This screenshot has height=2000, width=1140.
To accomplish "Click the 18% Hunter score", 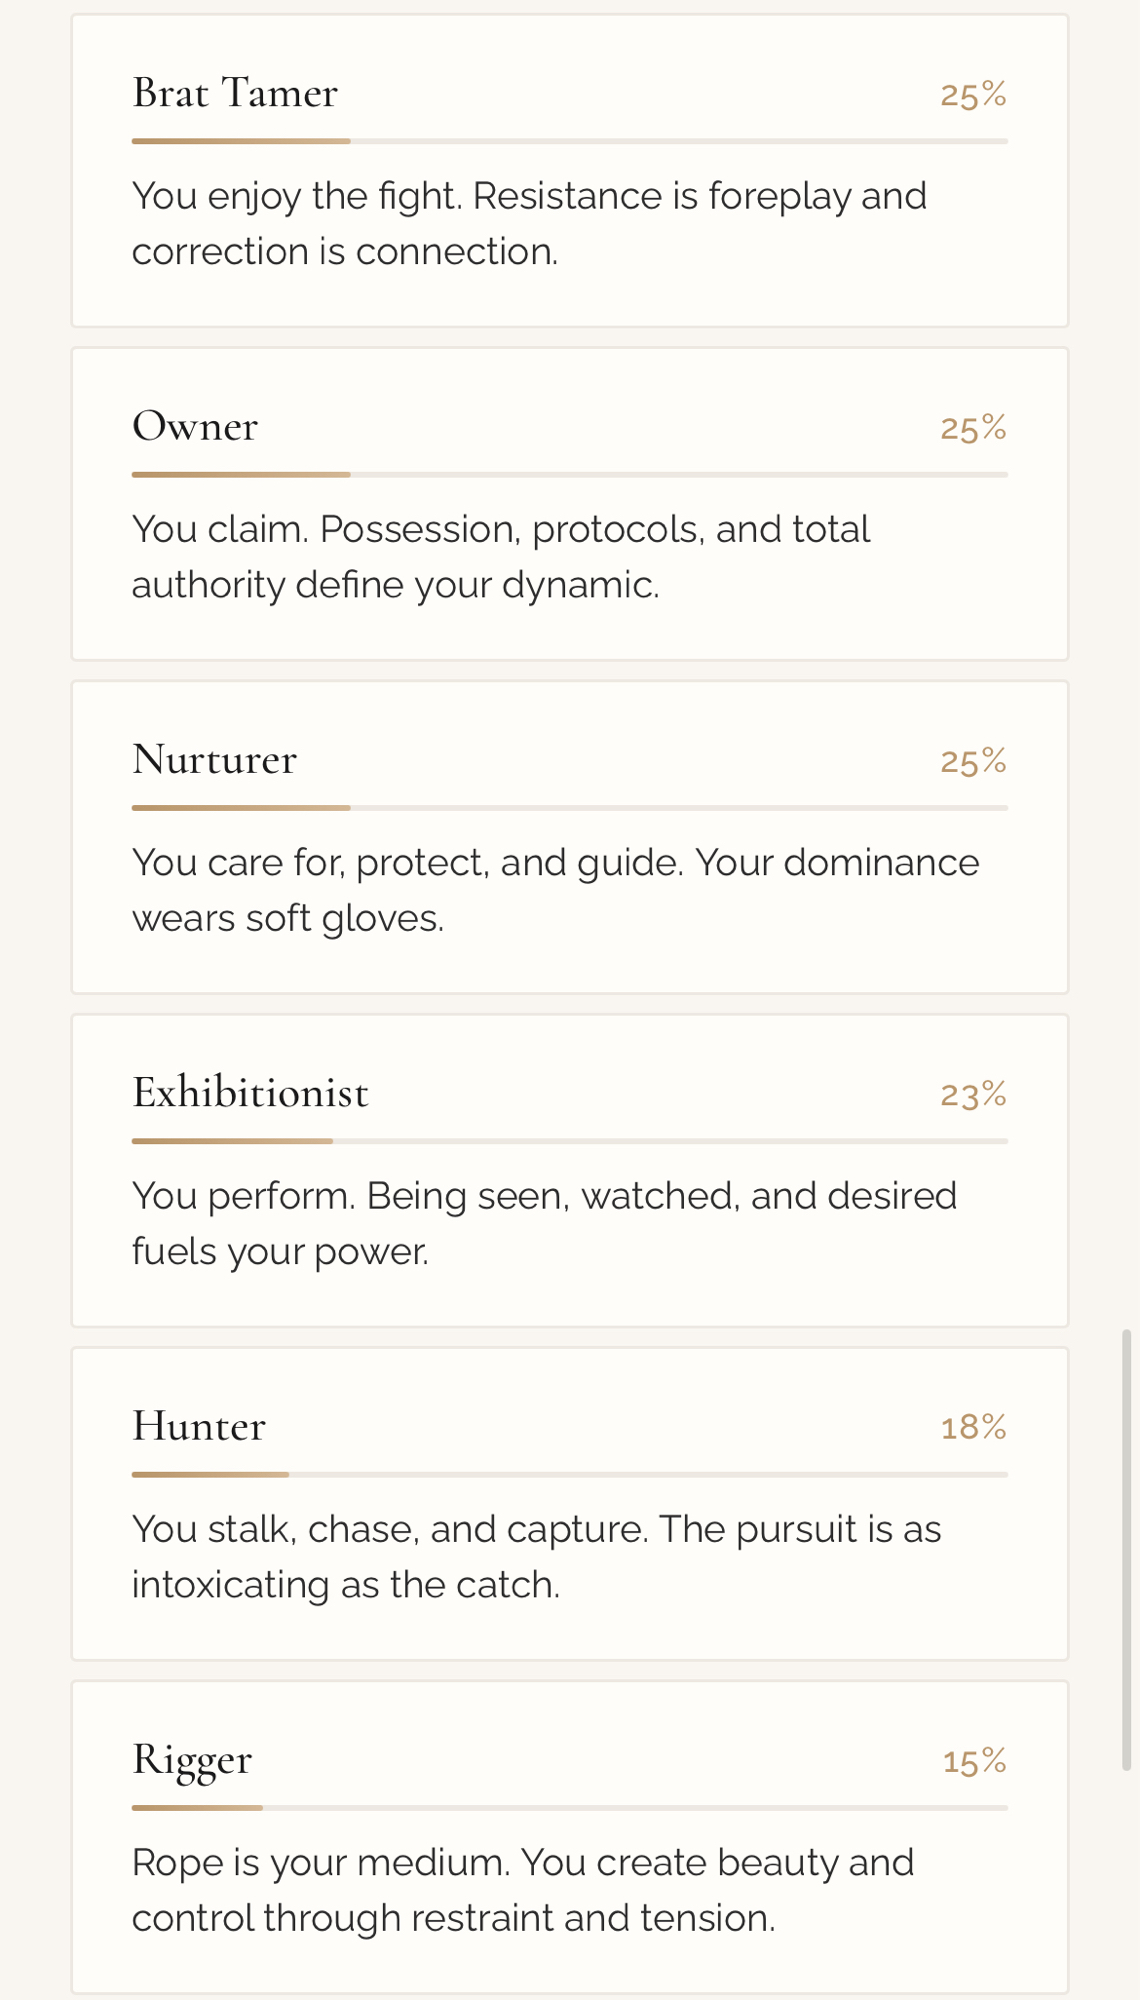I will (x=973, y=1427).
